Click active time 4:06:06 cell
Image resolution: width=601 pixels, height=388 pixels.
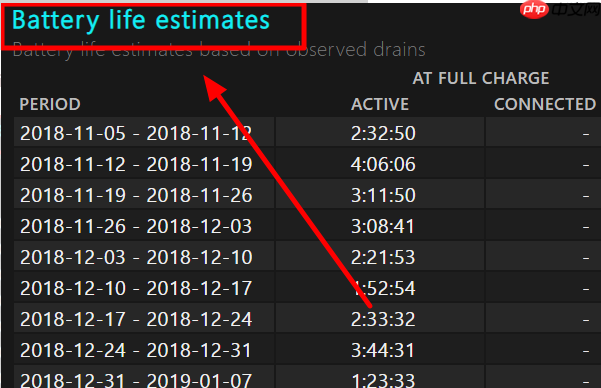click(x=380, y=164)
